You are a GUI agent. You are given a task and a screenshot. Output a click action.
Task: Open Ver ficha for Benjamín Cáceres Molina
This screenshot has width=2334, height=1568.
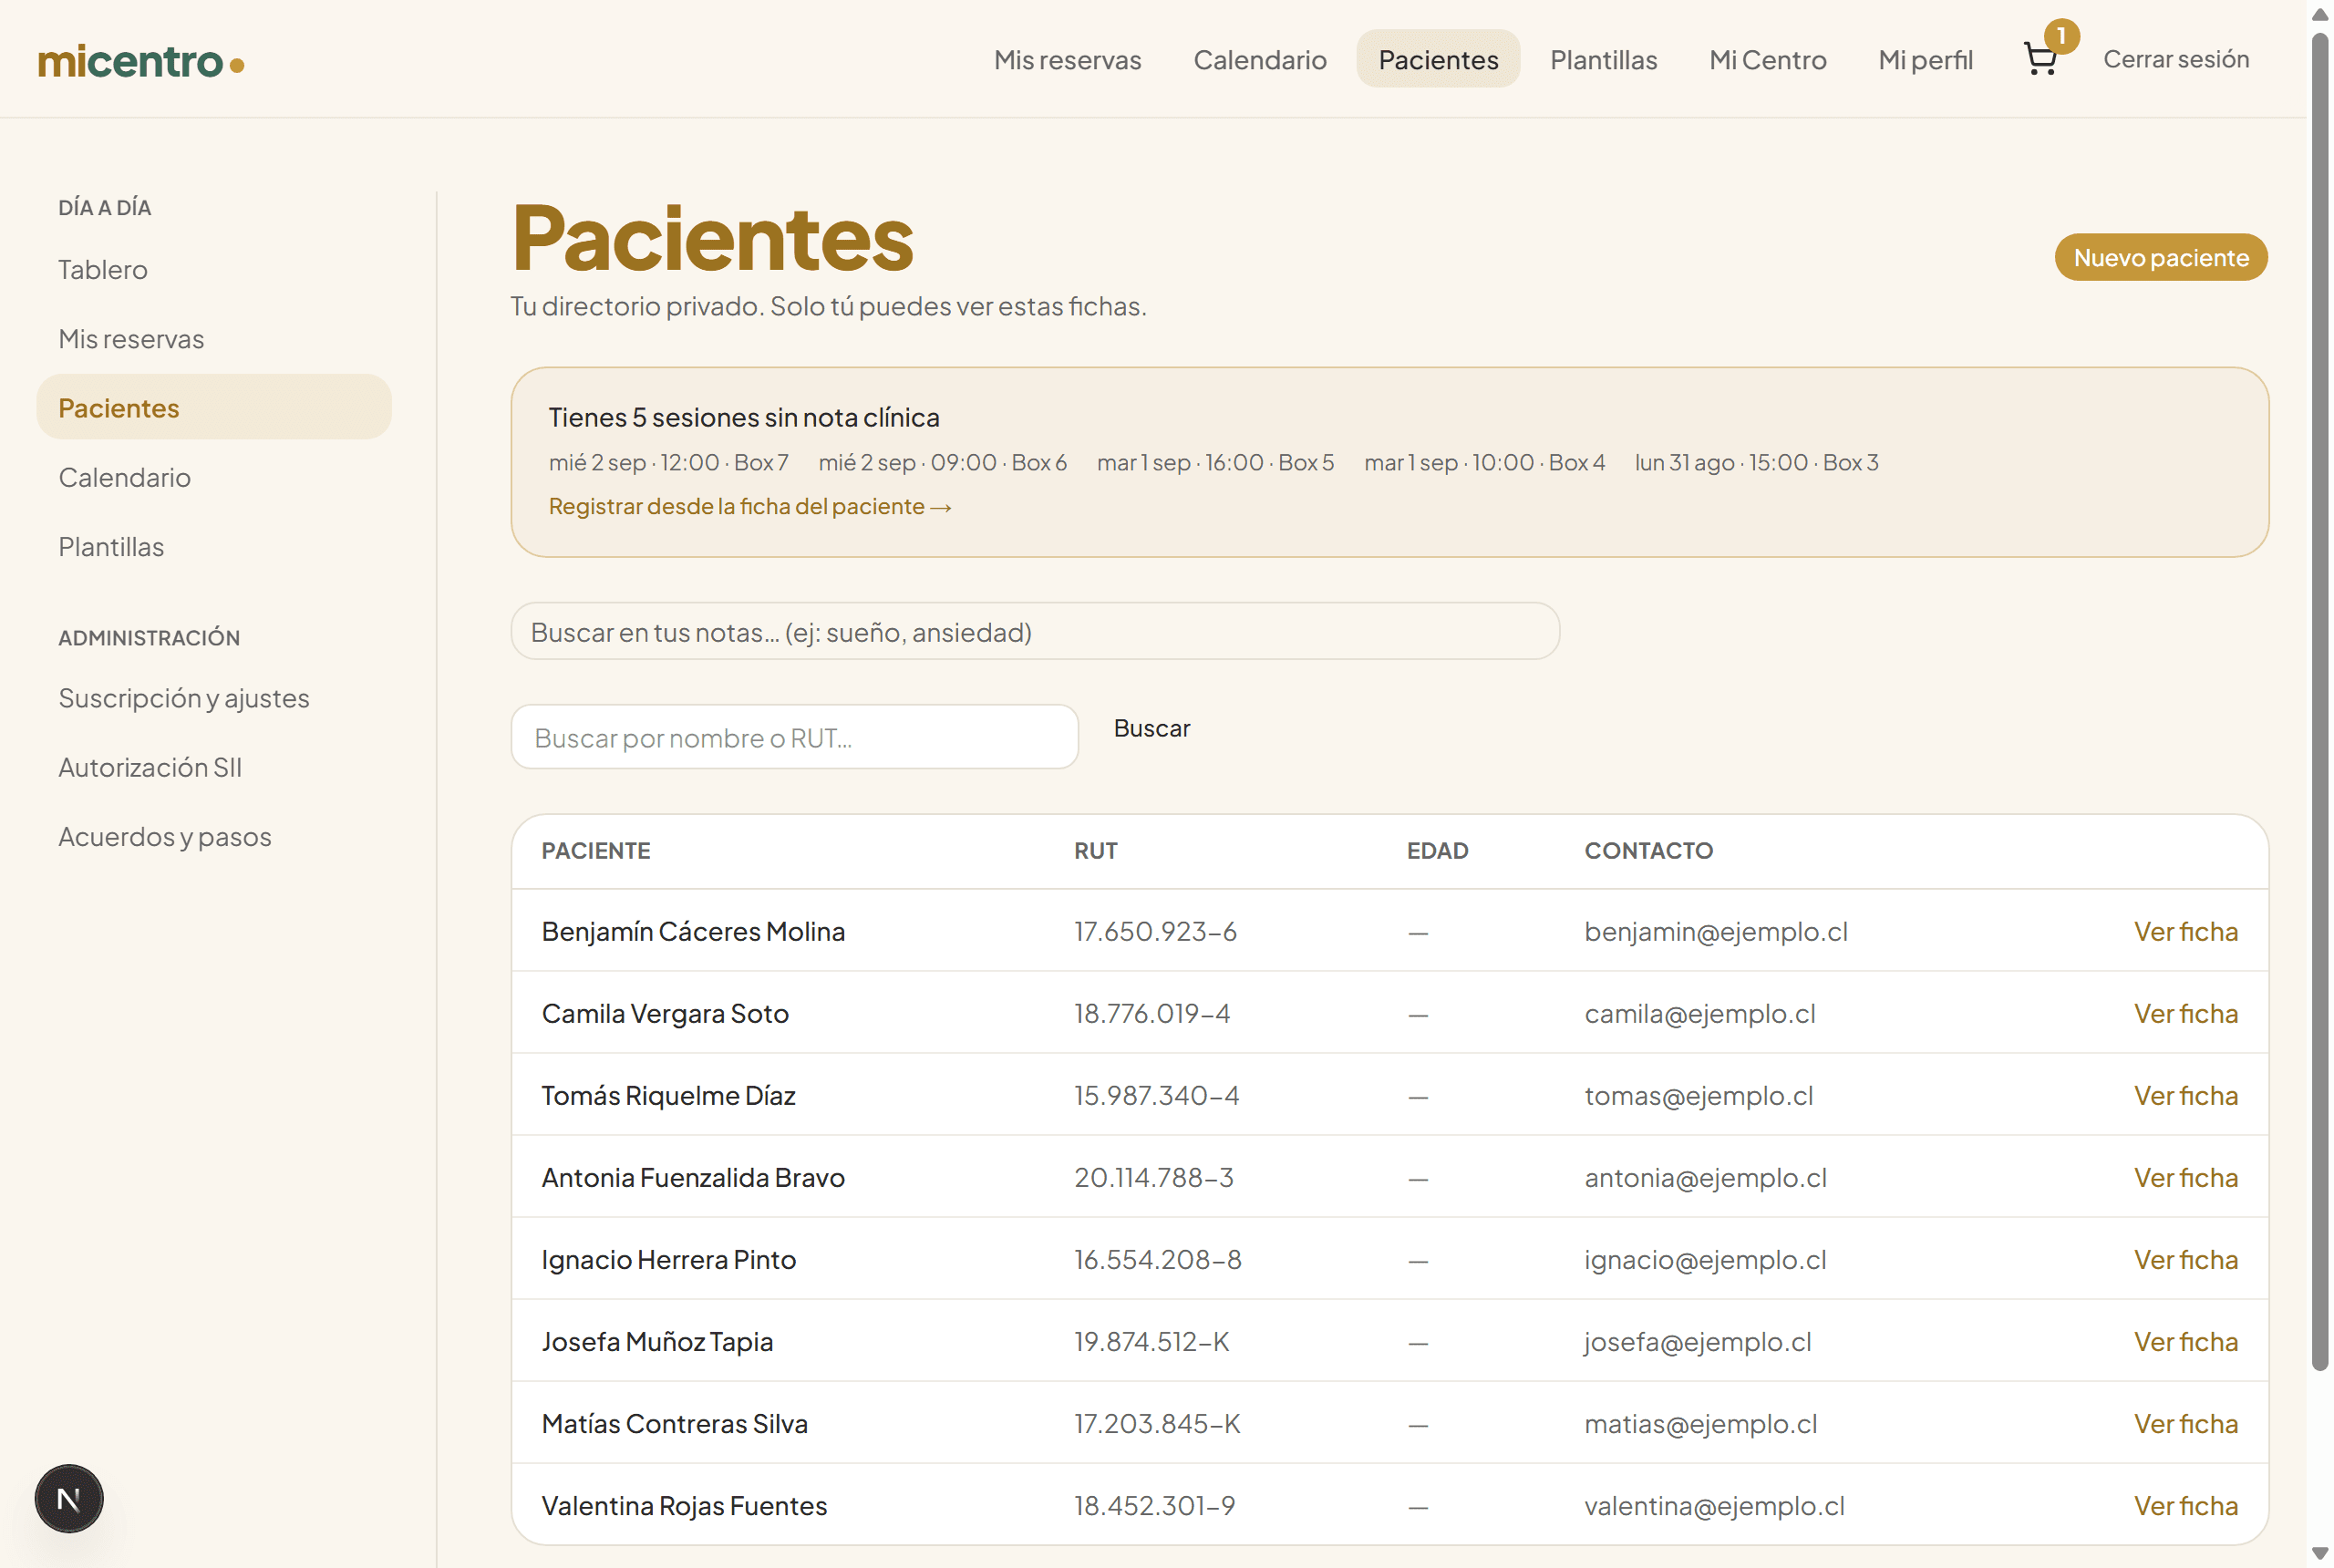(x=2186, y=931)
